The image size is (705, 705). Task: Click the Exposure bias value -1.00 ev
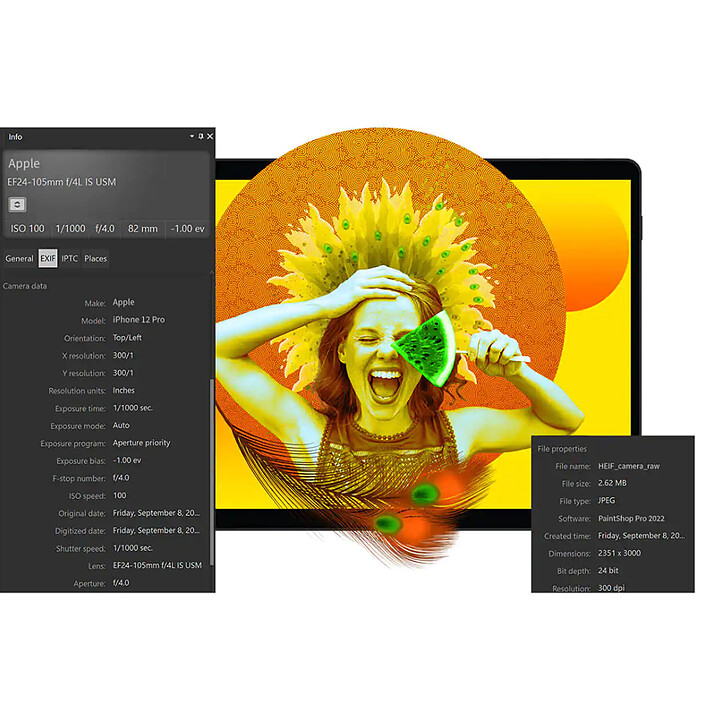coord(127,460)
